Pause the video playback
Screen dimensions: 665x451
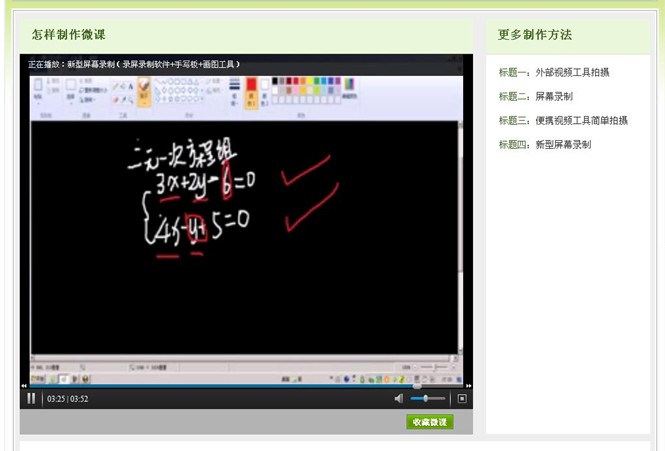(31, 398)
